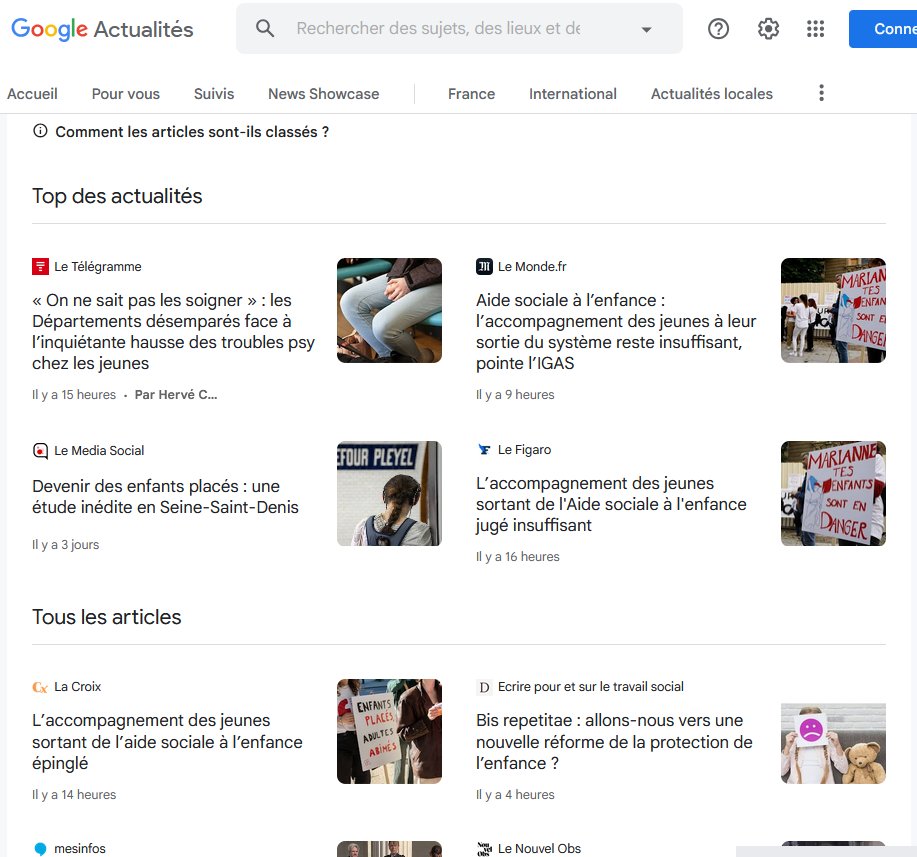Open the Google apps grid icon
917x857 pixels.
[x=815, y=29]
